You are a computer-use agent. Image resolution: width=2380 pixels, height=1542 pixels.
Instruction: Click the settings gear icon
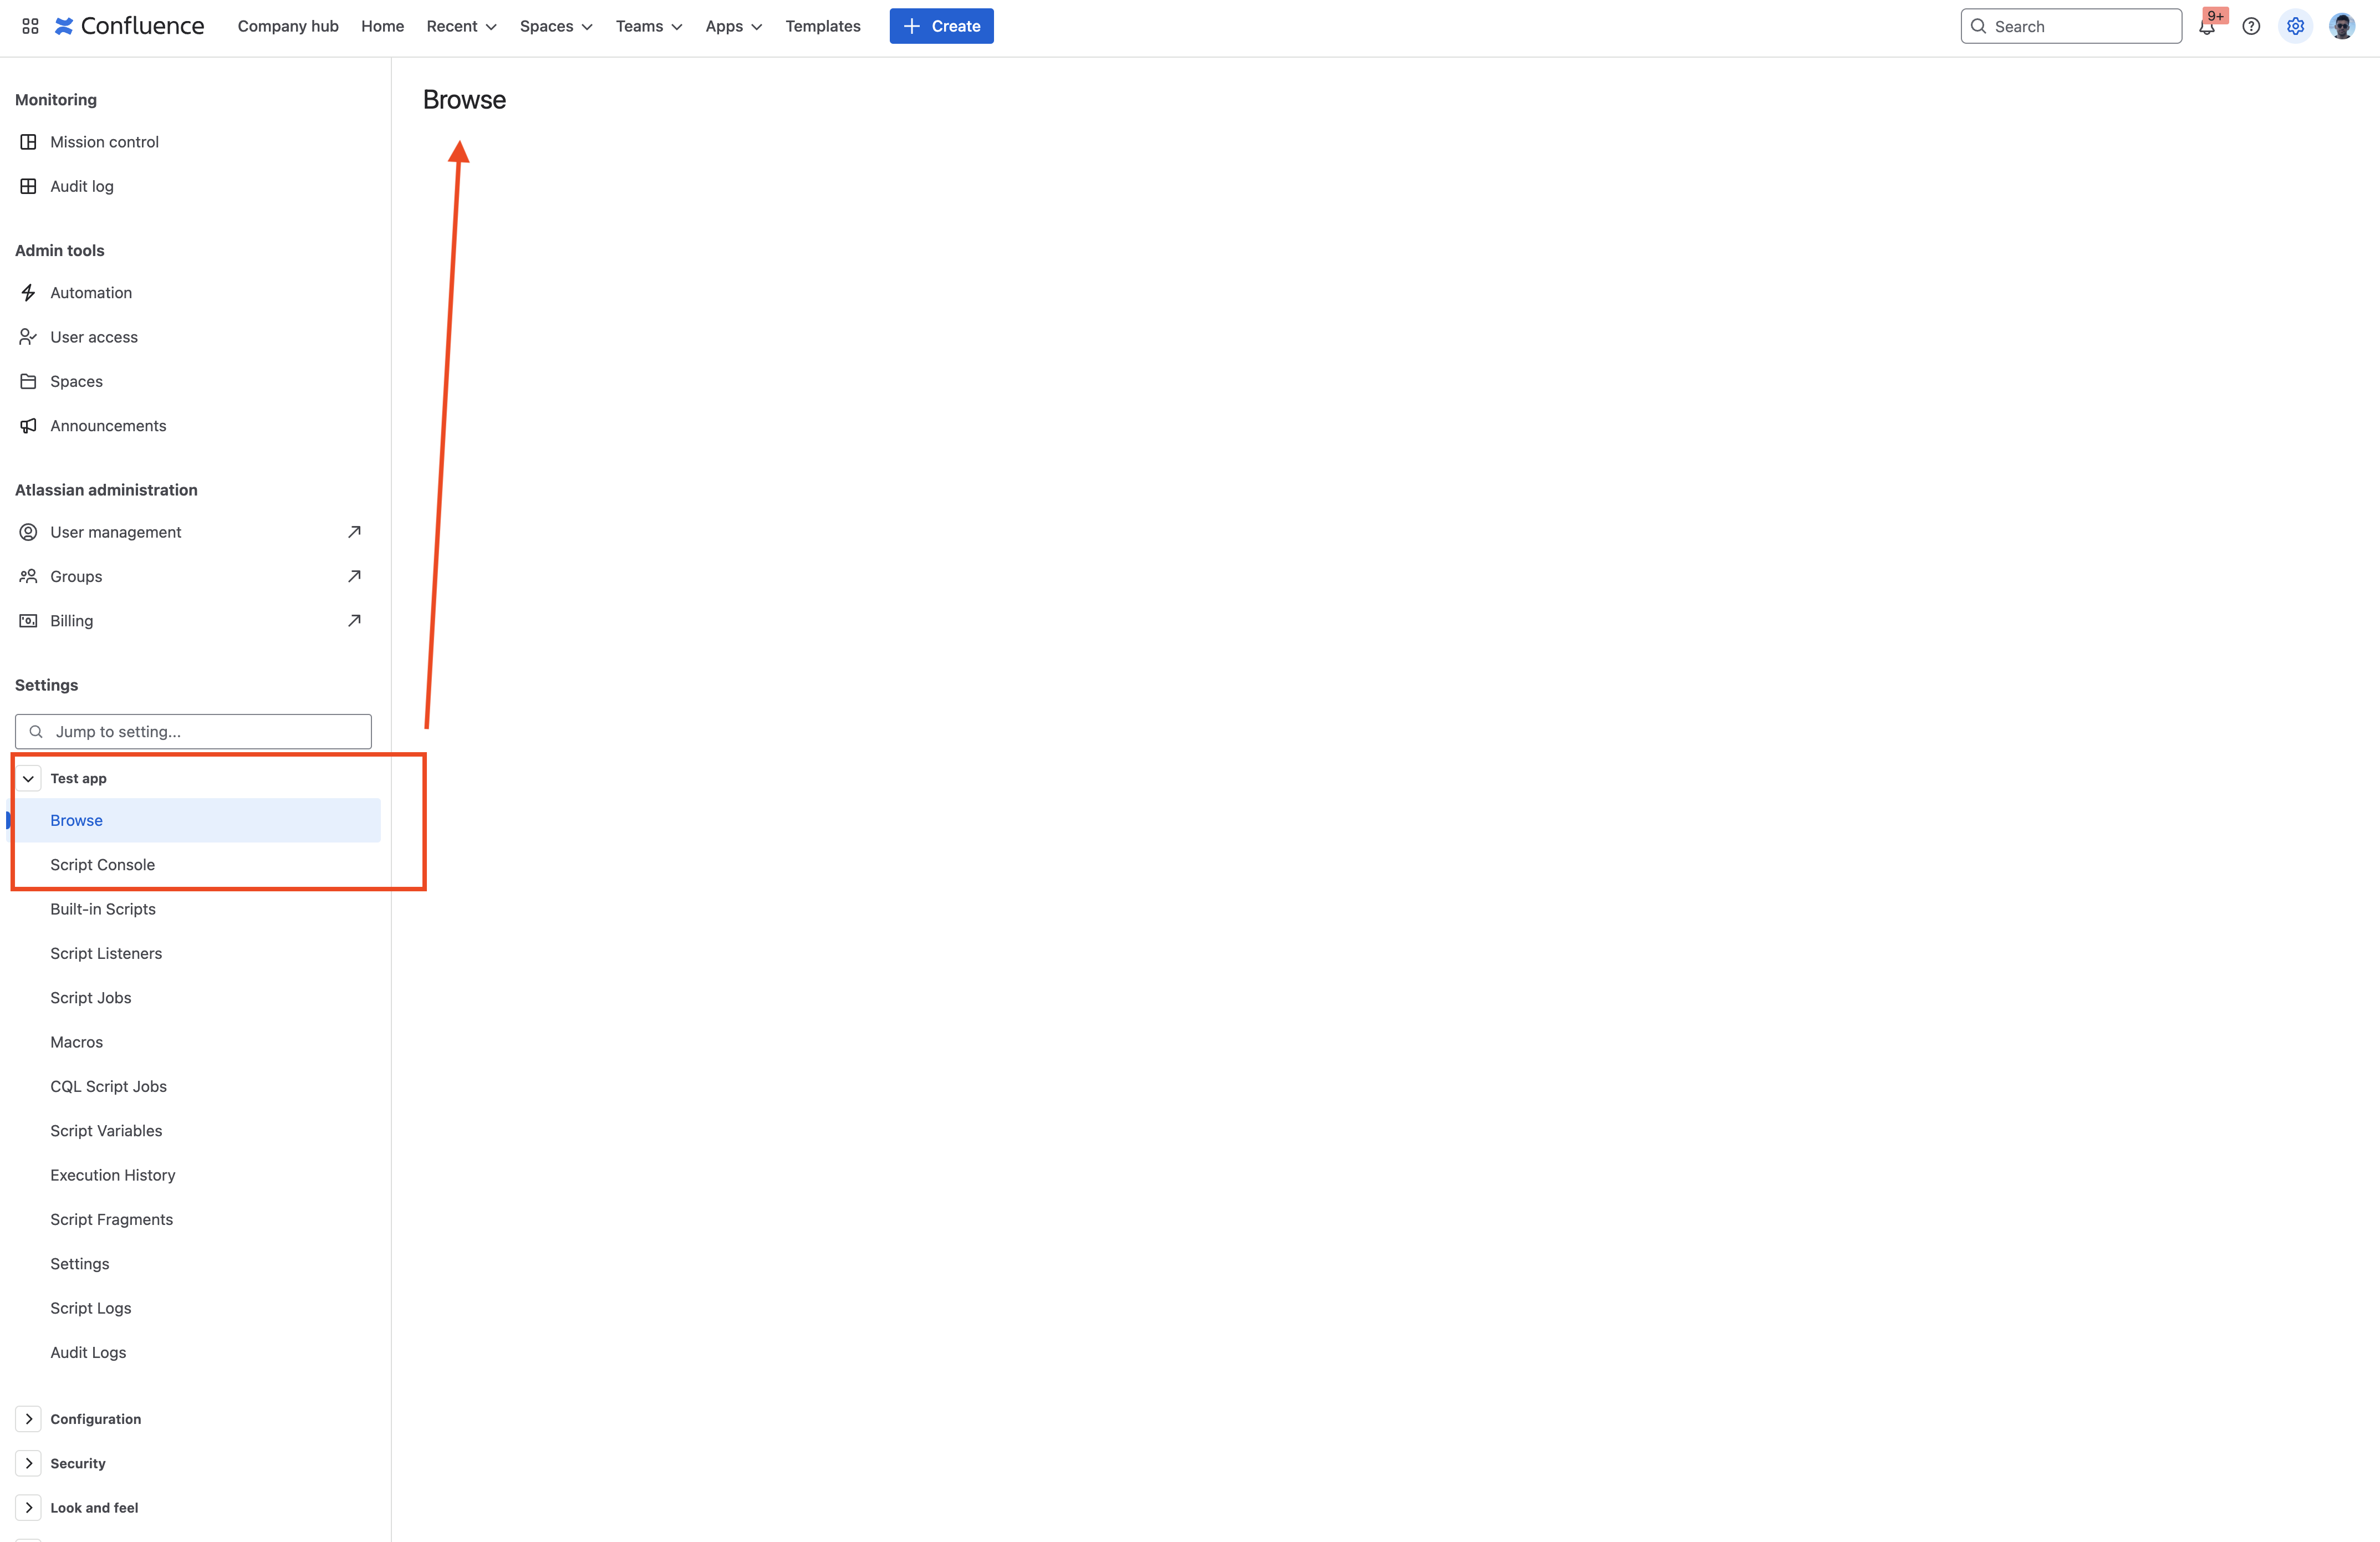point(2295,27)
